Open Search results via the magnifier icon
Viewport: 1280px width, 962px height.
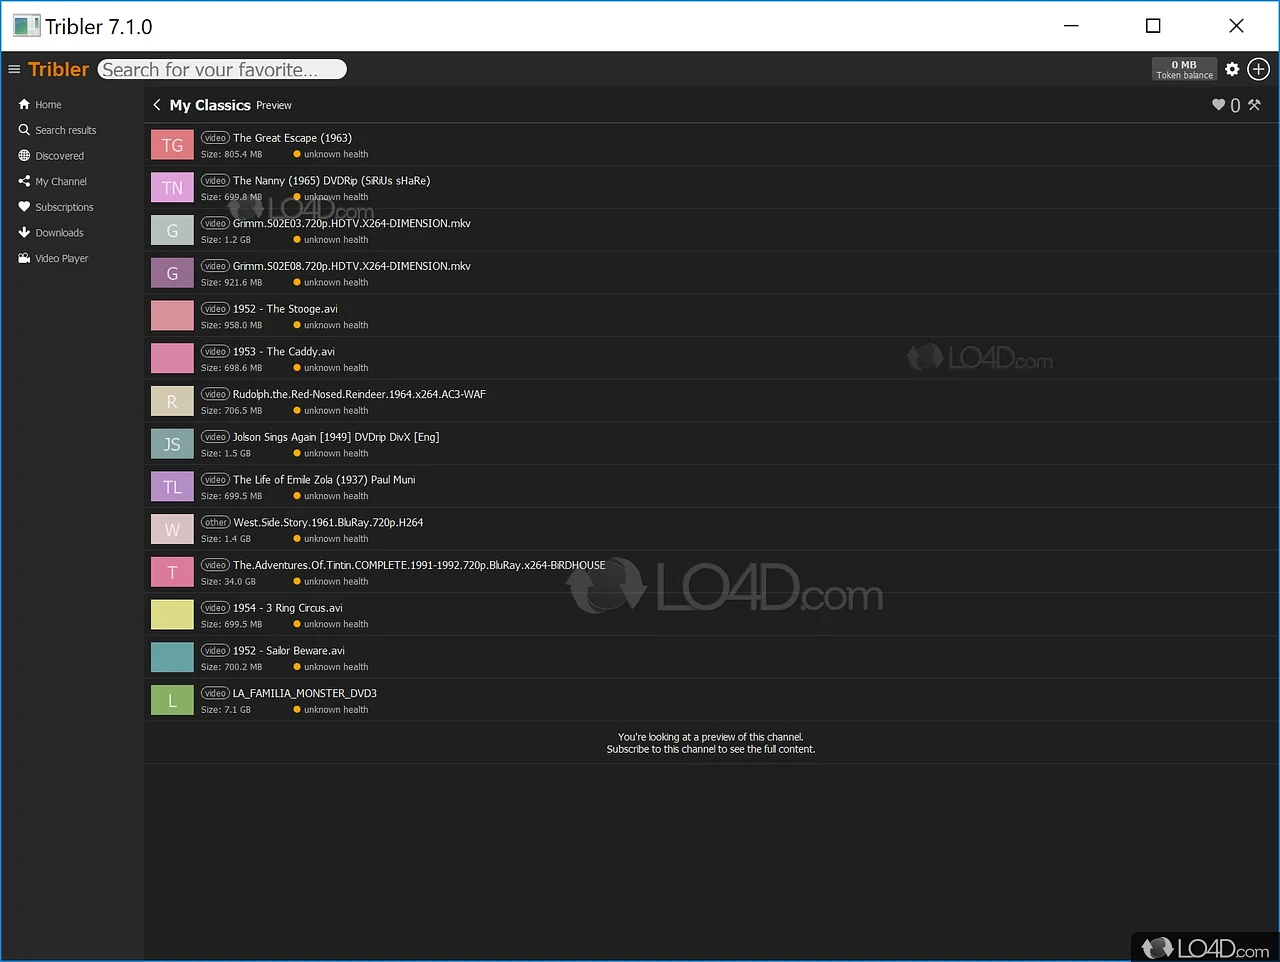22,130
